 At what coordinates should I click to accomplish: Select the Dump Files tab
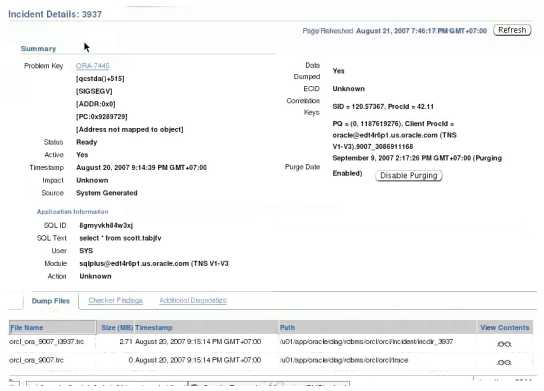pyautogui.click(x=51, y=301)
